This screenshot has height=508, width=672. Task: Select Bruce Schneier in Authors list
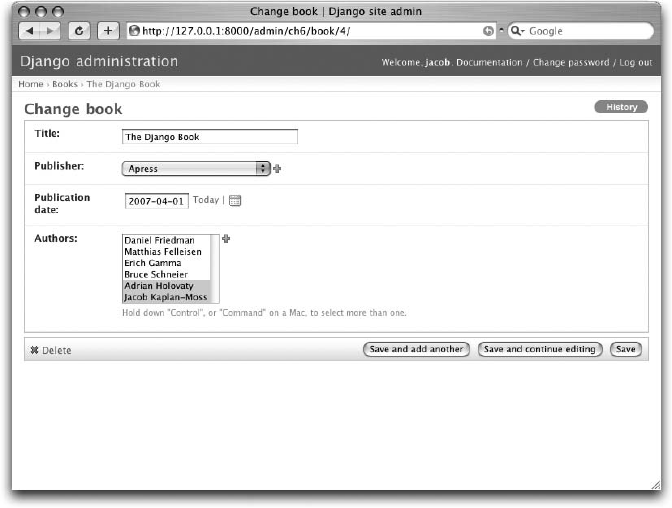[166, 274]
